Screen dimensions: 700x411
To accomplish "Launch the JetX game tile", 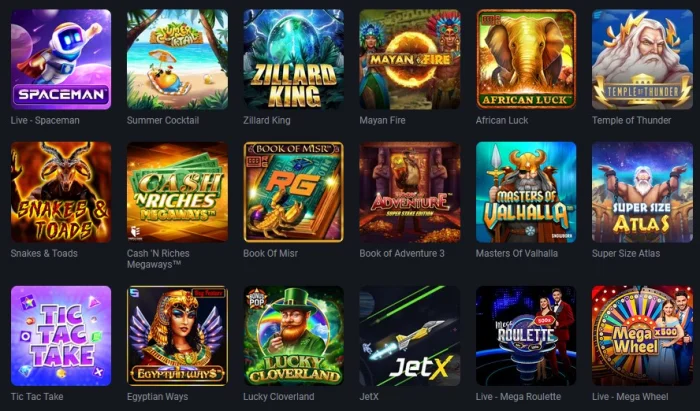I will 410,336.
